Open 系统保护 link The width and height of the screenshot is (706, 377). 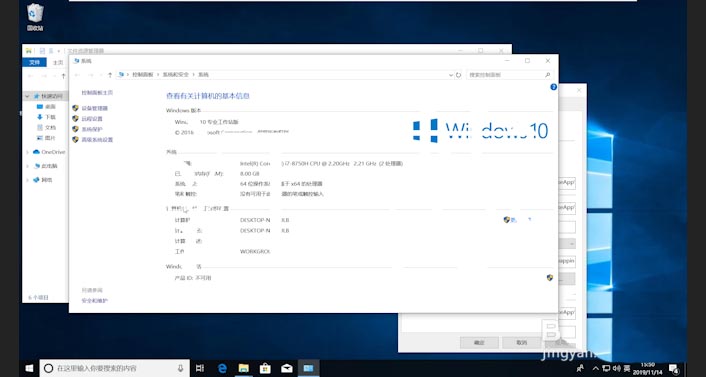[92, 129]
